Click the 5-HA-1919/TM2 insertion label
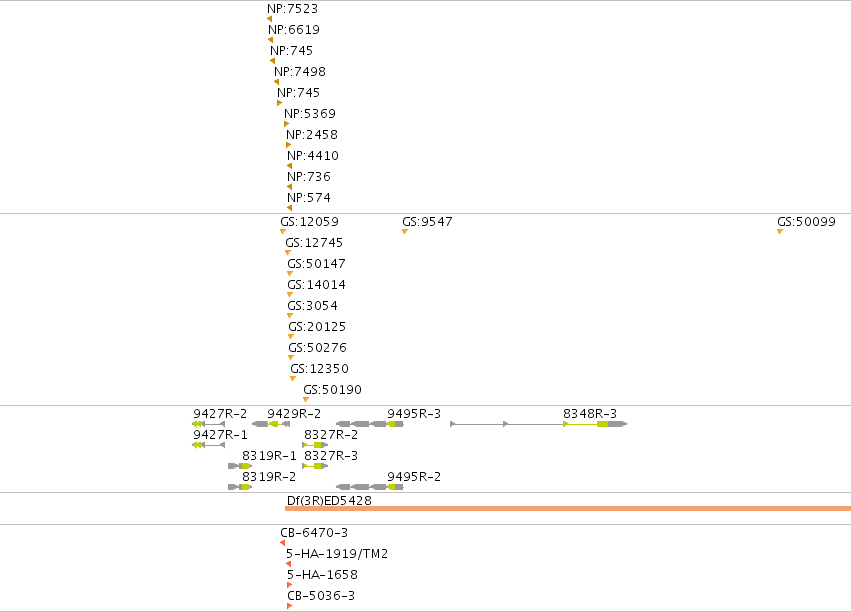The width and height of the screenshot is (851, 612). [337, 554]
